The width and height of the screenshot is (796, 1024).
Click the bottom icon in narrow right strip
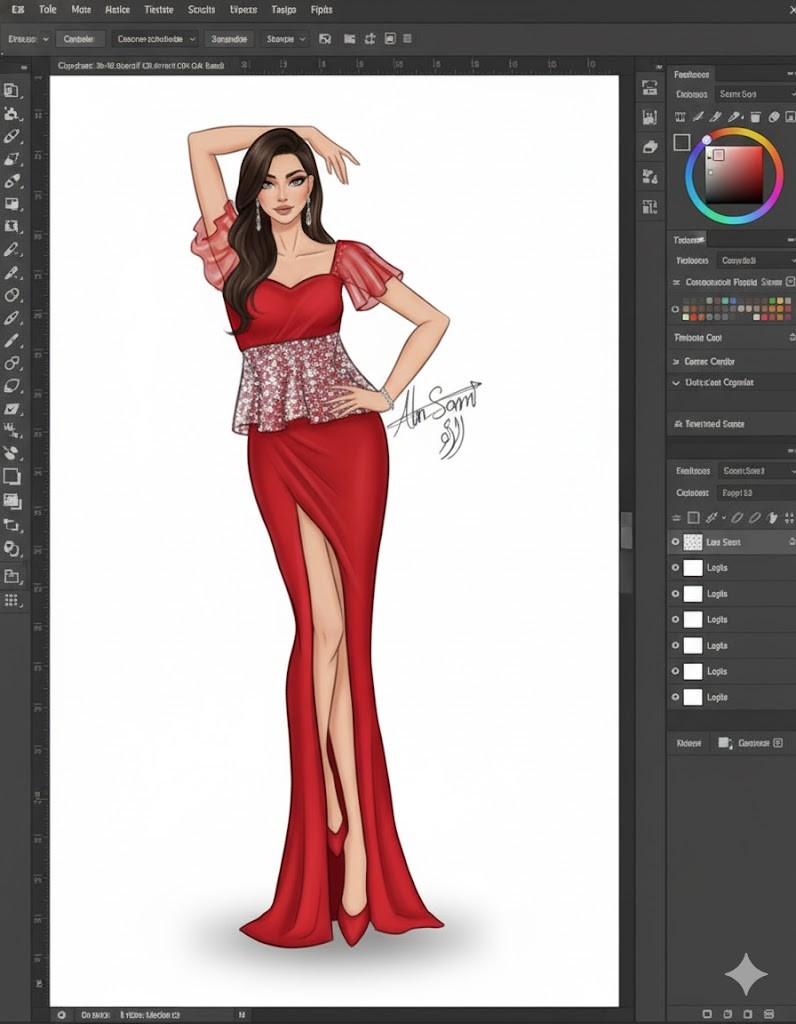649,207
